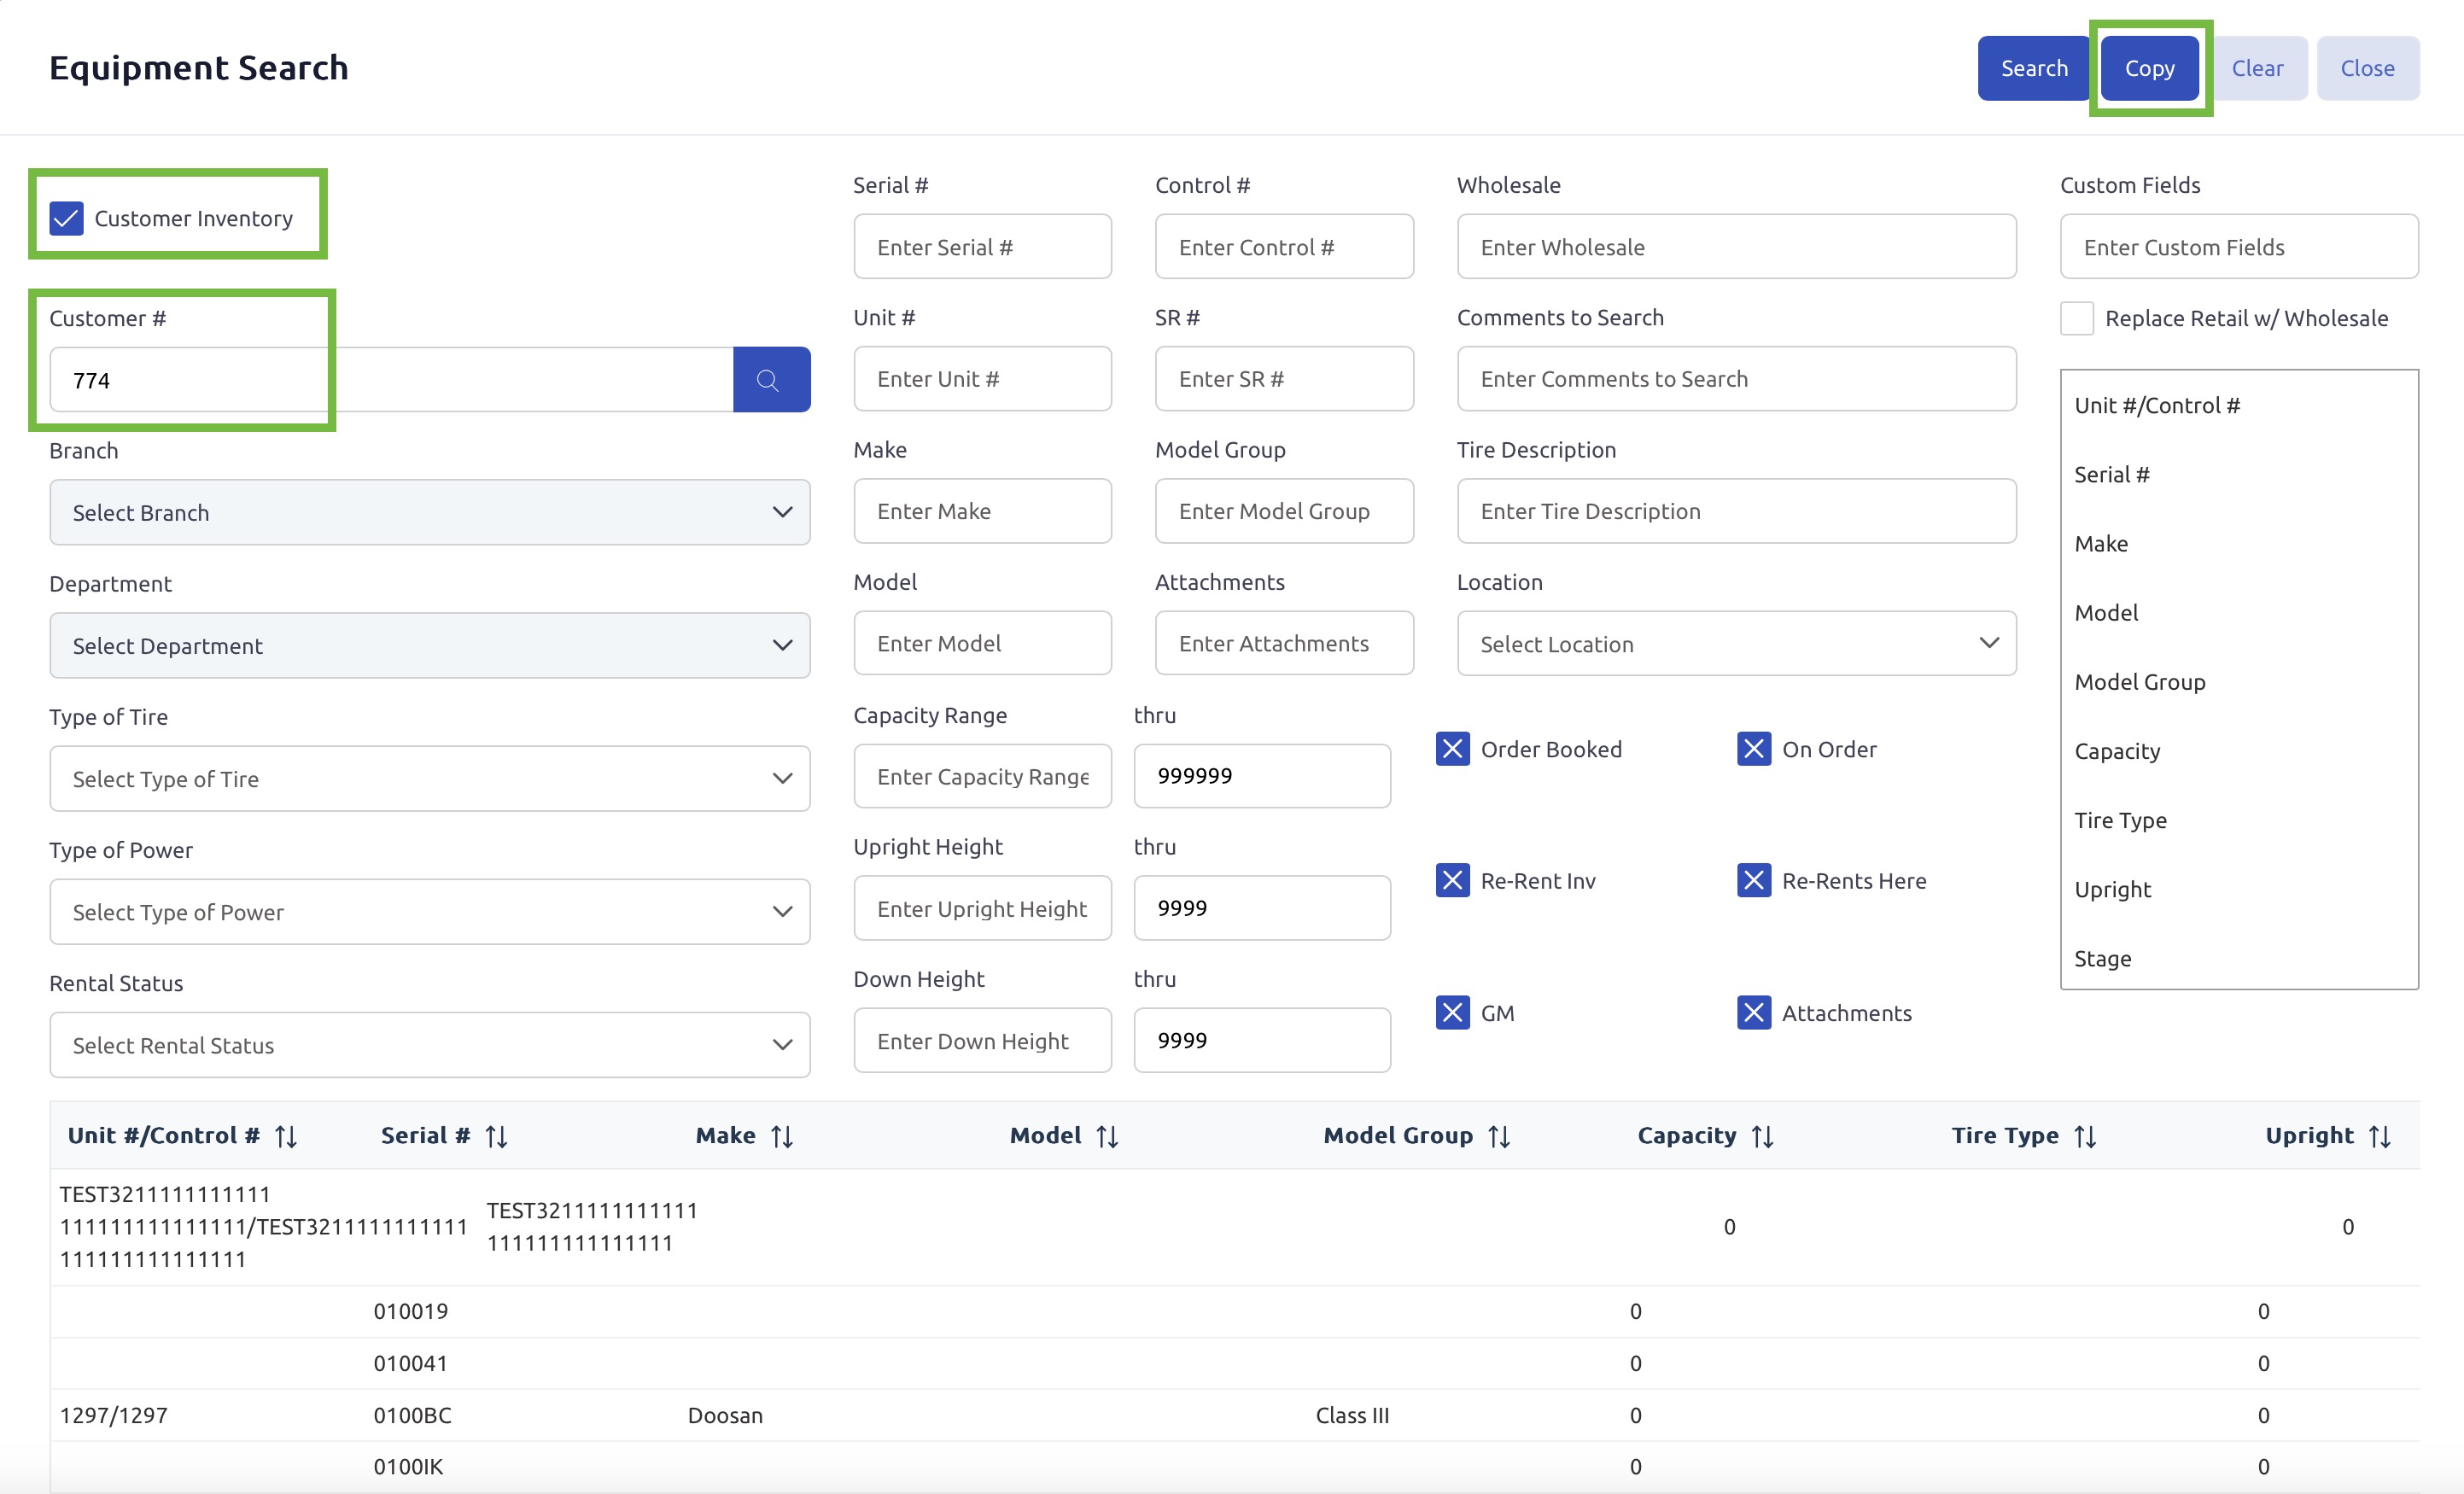The image size is (2464, 1494).
Task: Sort by Capacity column arrows
Action: click(1763, 1136)
